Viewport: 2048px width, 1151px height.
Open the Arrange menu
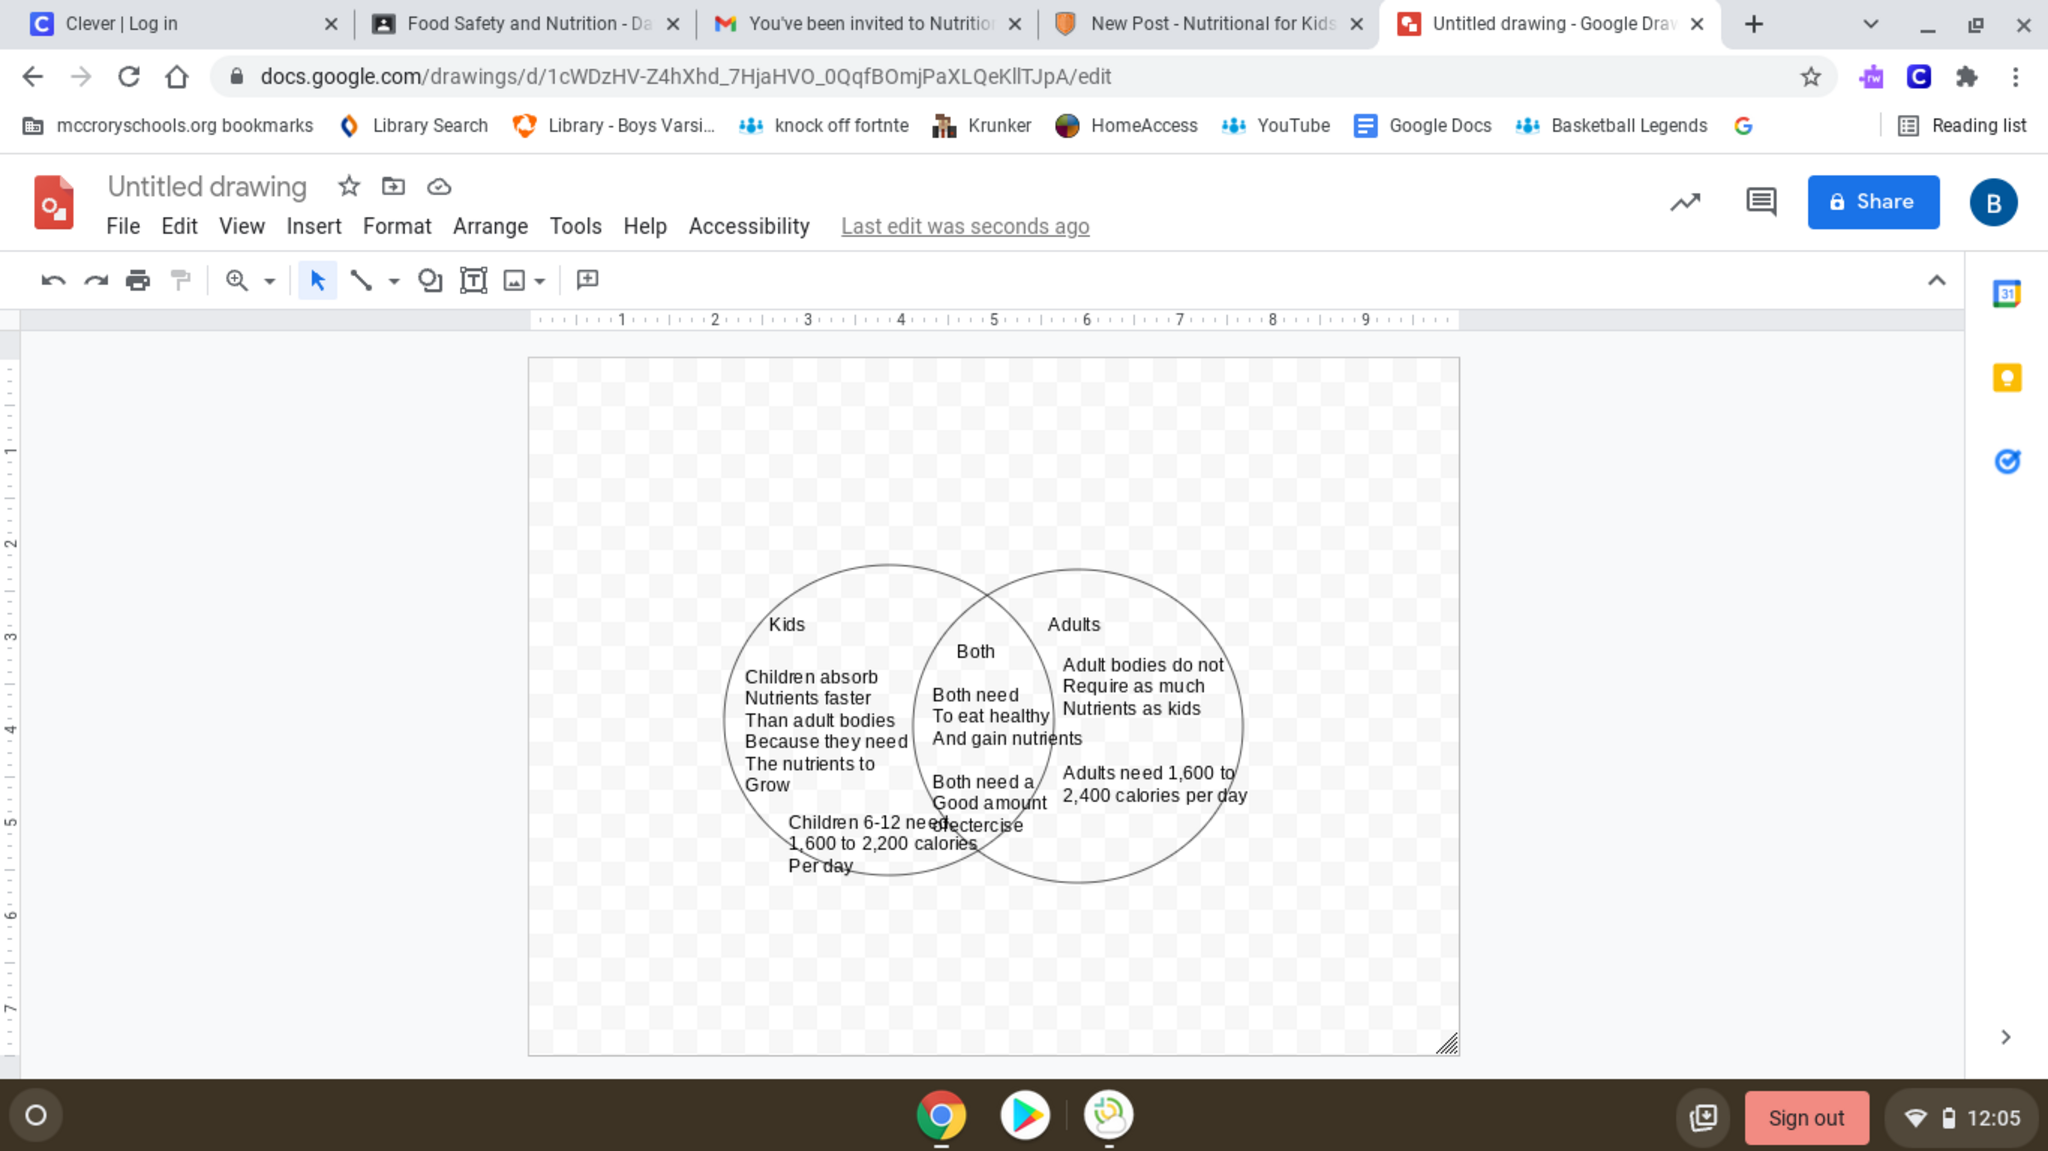(x=490, y=227)
